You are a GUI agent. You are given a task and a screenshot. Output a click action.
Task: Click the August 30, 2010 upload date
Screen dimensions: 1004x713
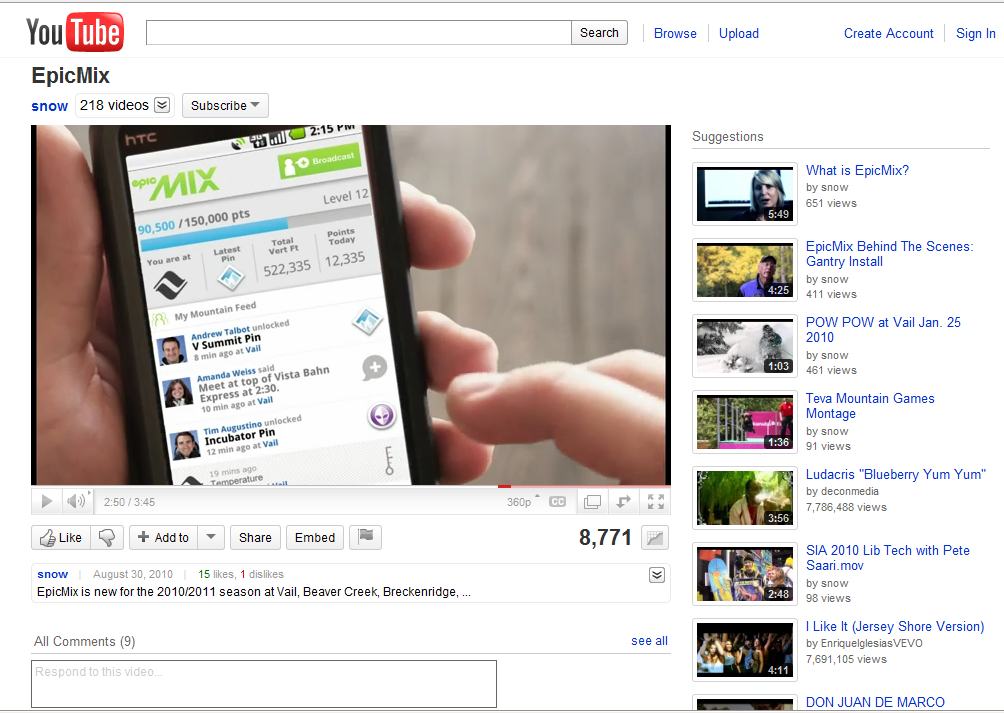133,574
